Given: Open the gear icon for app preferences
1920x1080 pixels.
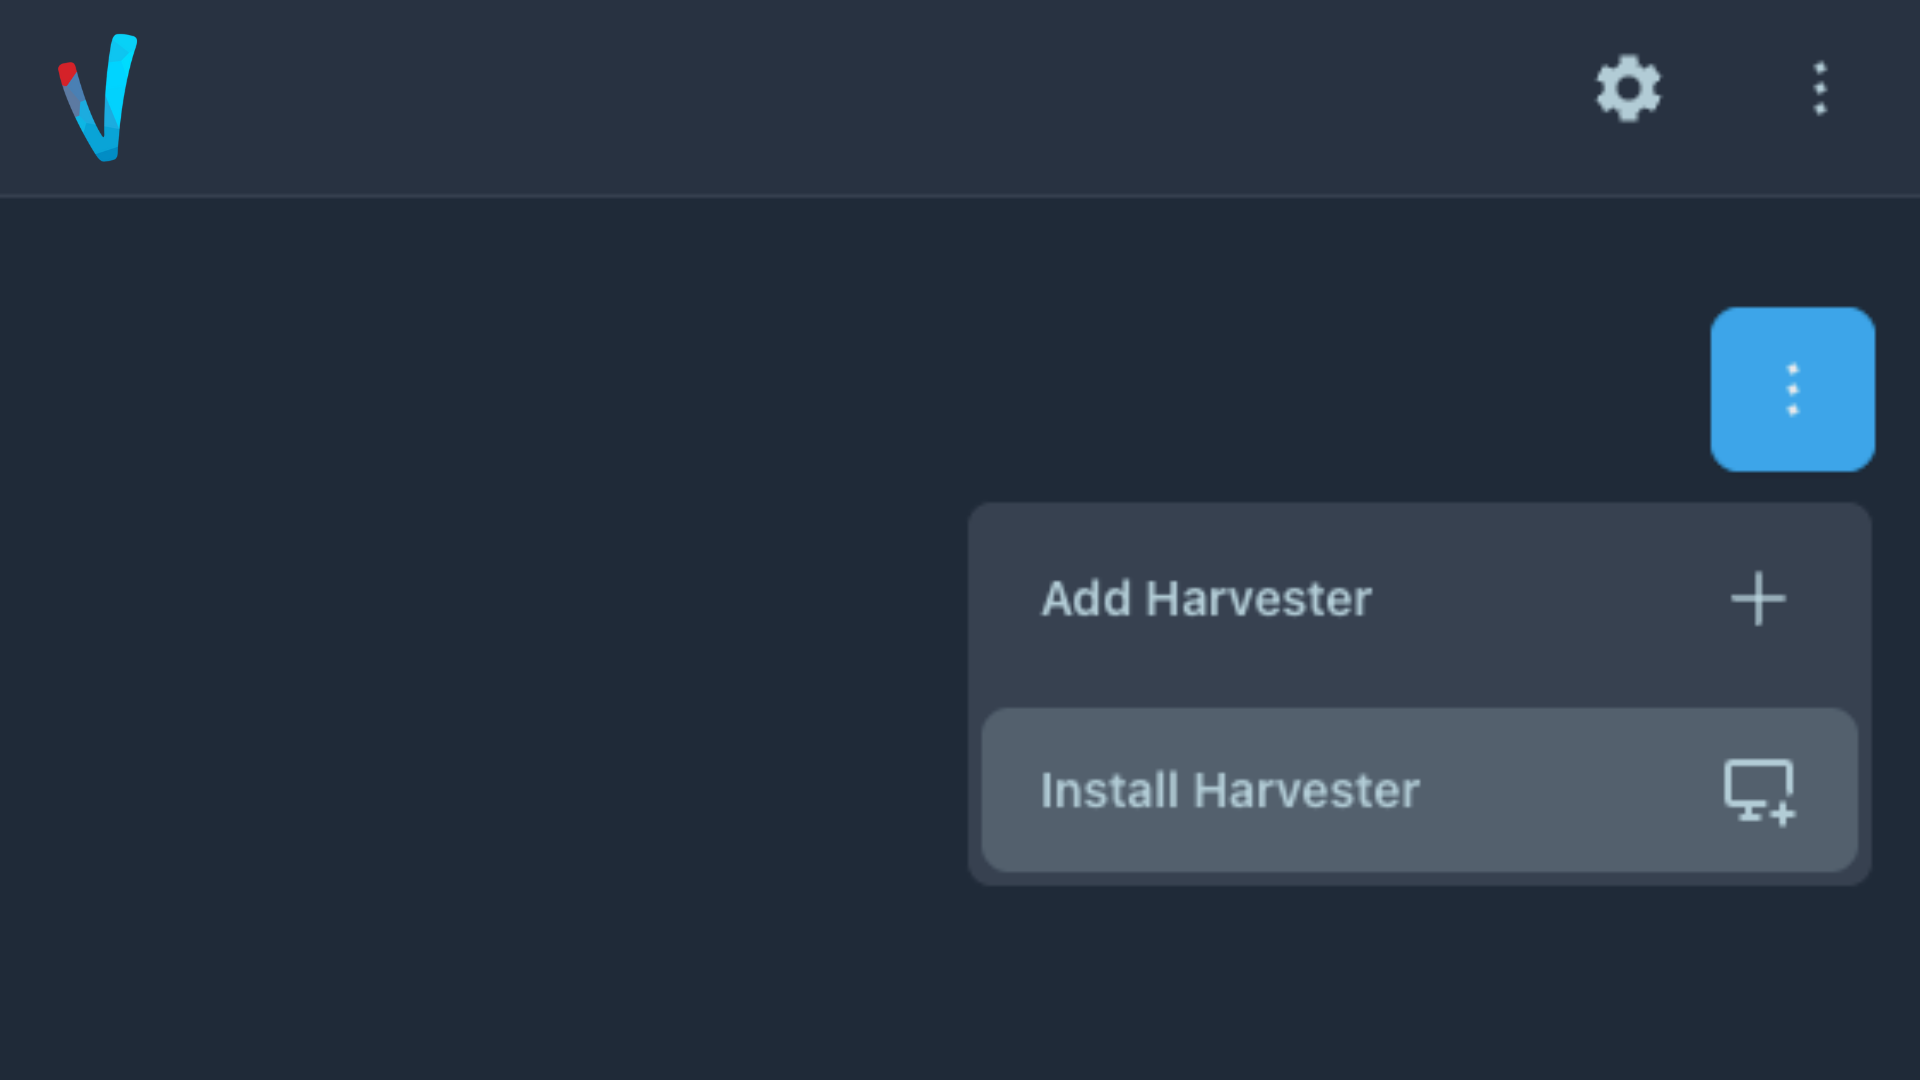Looking at the screenshot, I should 1626,88.
